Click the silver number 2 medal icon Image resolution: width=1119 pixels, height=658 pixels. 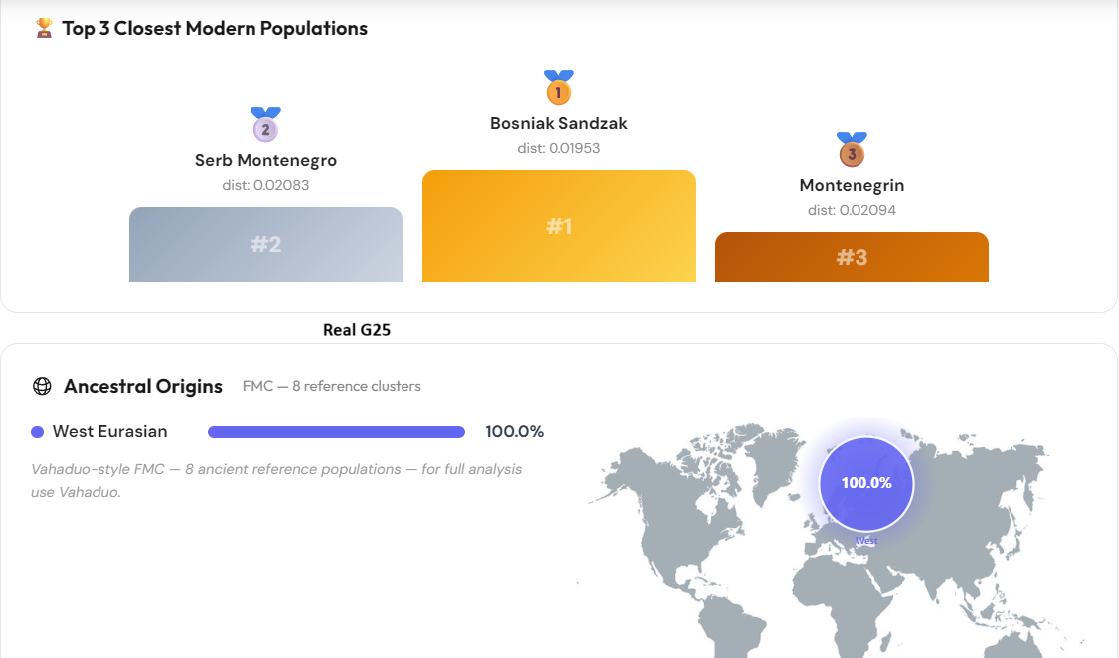pos(265,124)
